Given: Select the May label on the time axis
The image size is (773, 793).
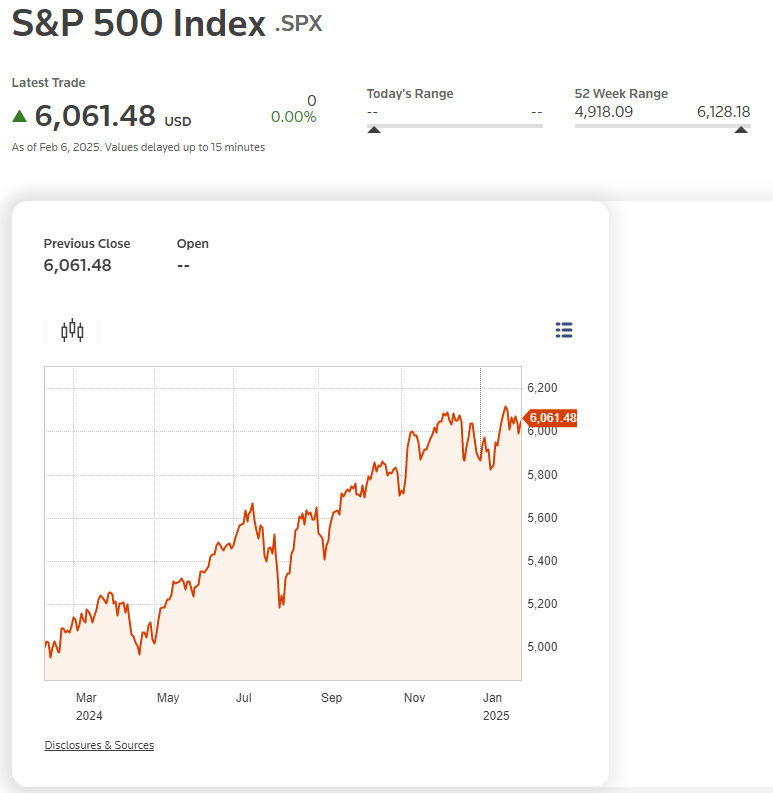Looking at the screenshot, I should (x=168, y=698).
